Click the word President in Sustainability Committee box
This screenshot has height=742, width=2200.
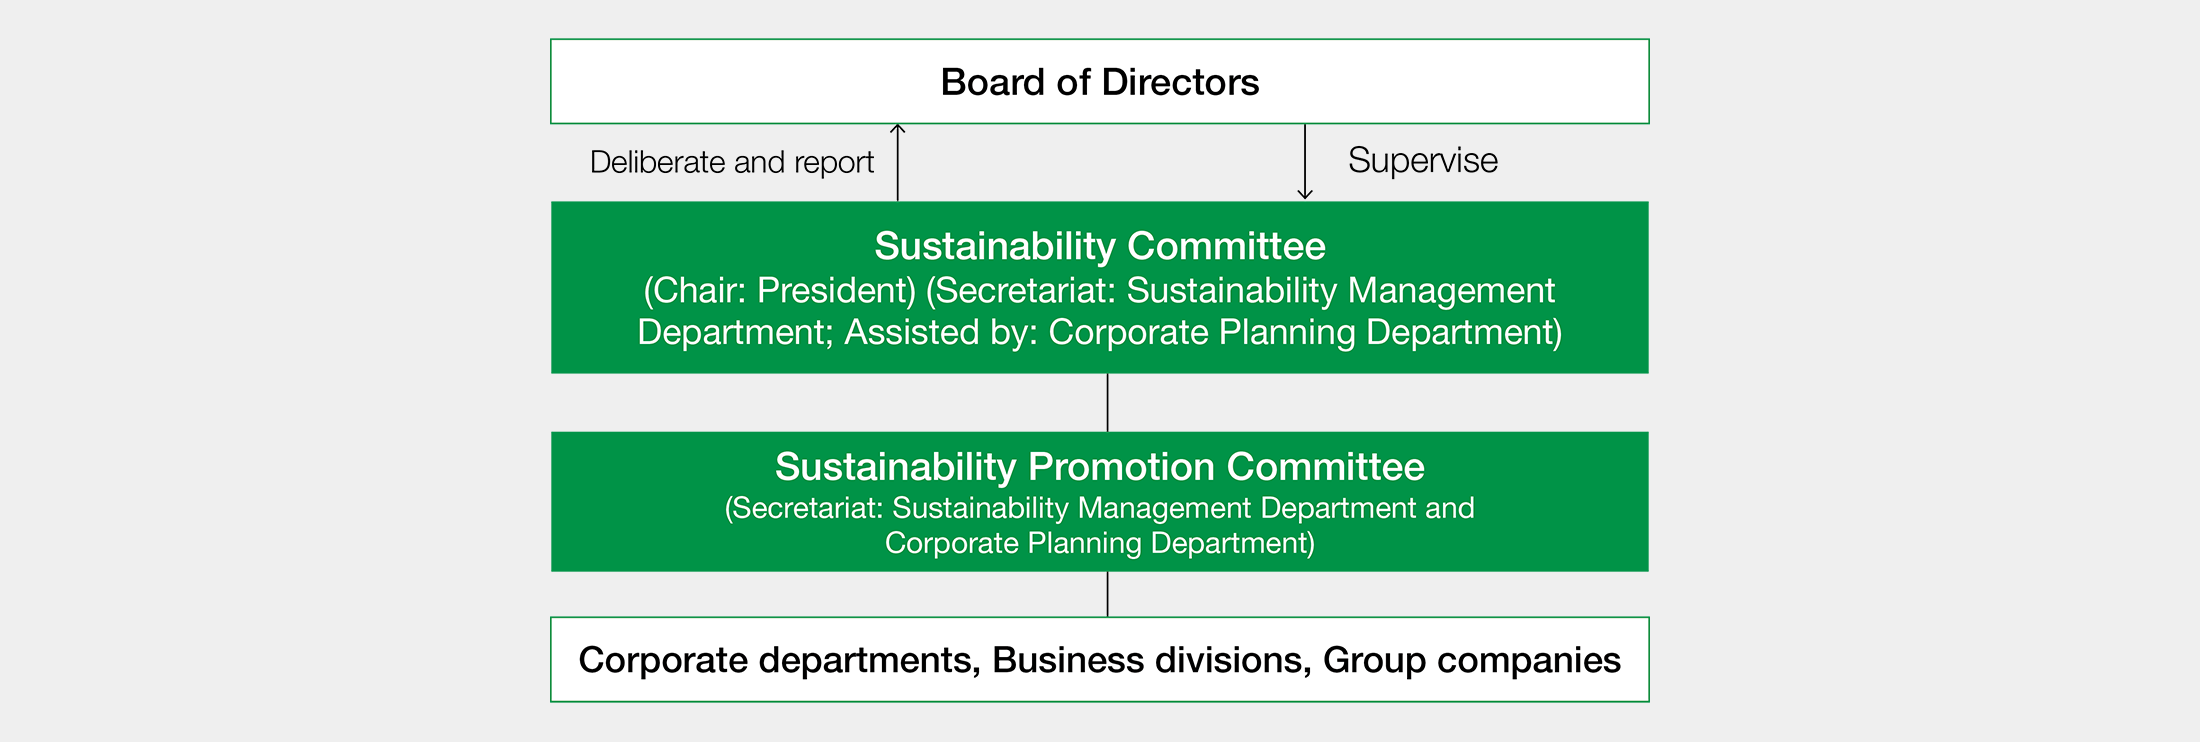836,290
